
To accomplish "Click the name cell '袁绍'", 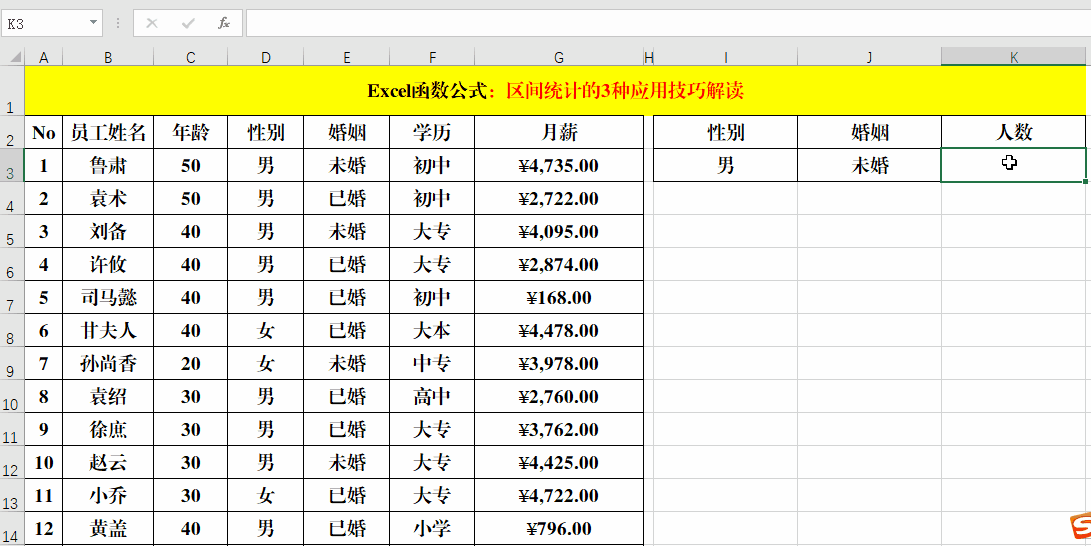I will pos(108,396).
